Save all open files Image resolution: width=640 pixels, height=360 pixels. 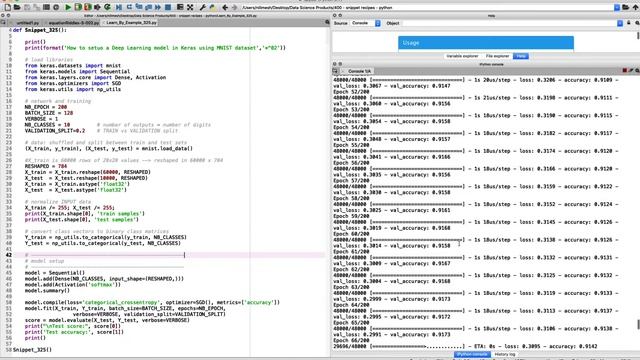point(37,7)
